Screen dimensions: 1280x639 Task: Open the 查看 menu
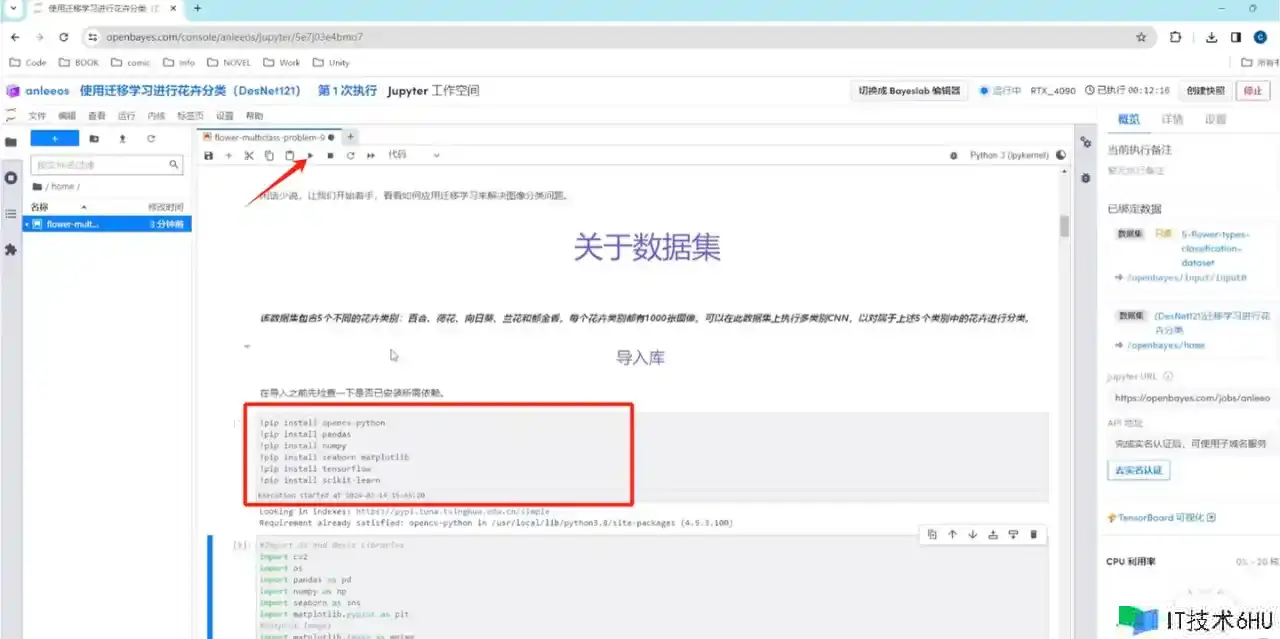coord(96,116)
